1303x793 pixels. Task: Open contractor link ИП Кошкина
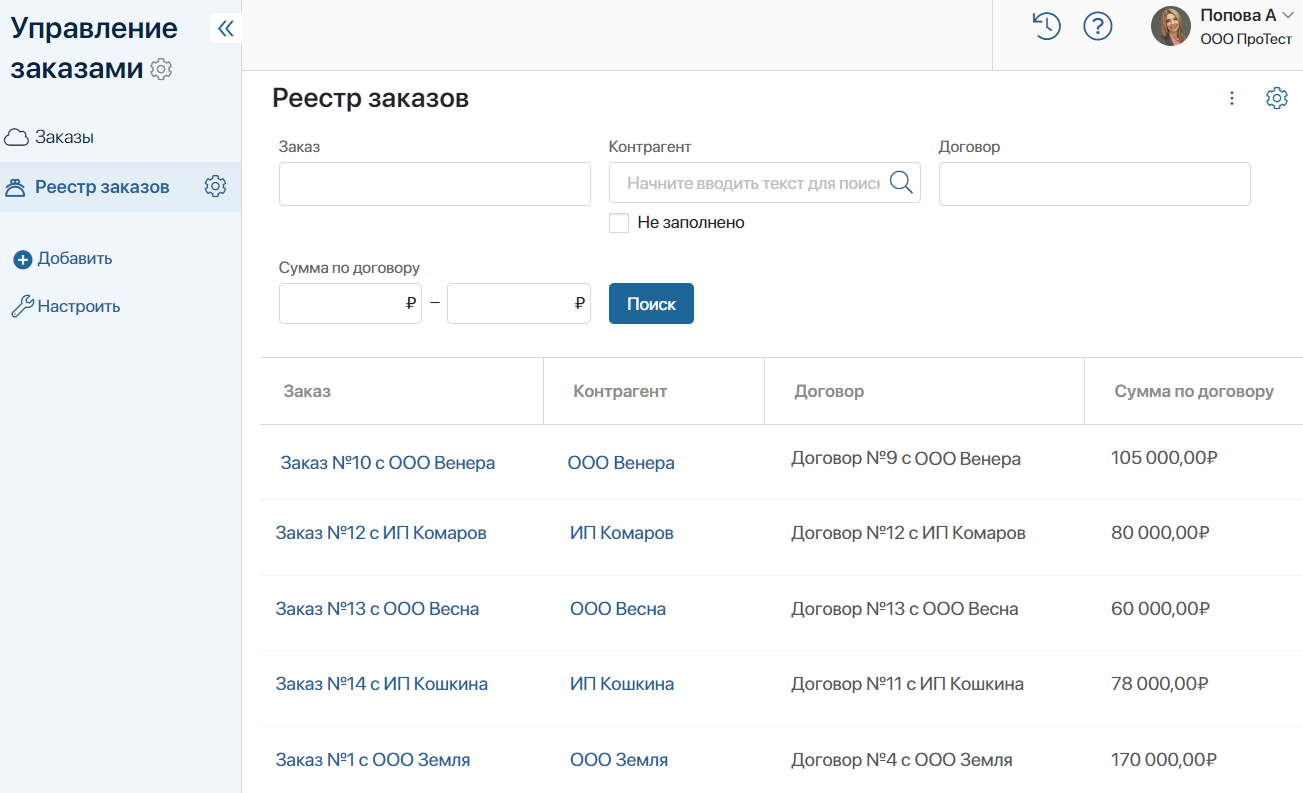[622, 684]
